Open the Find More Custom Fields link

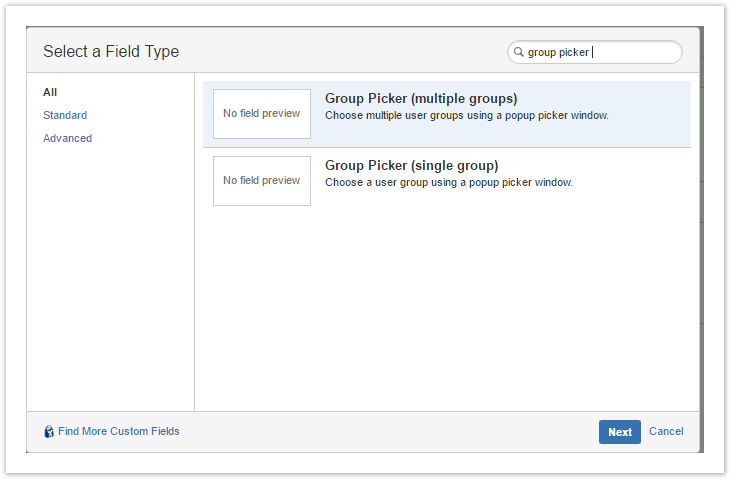coord(118,431)
